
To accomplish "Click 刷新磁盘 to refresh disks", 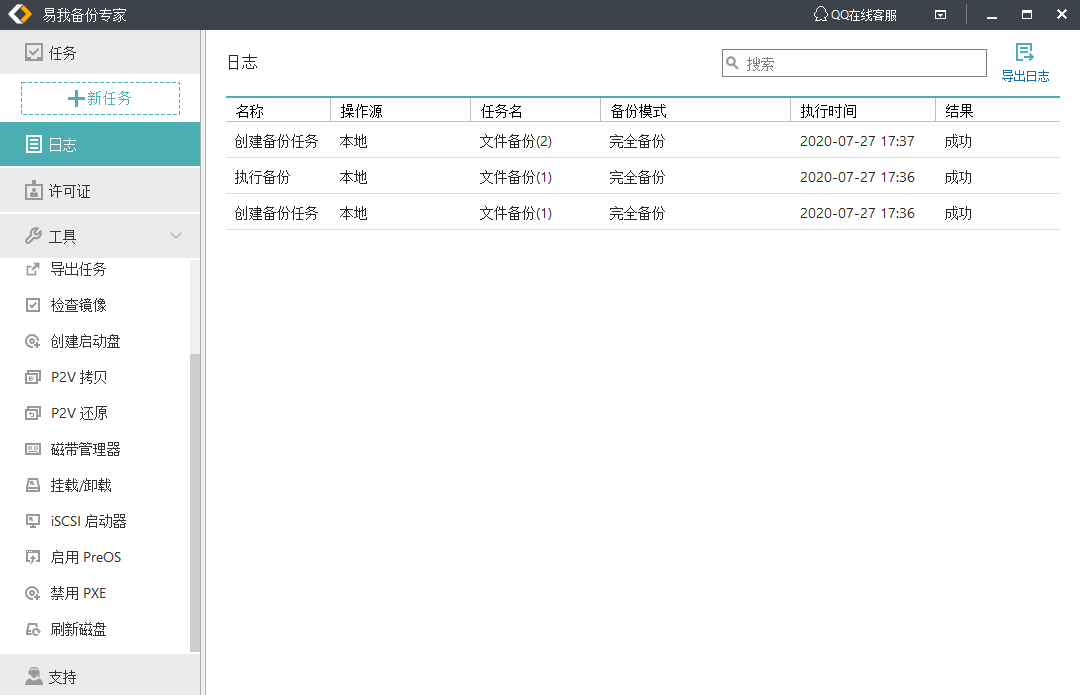I will coord(78,629).
